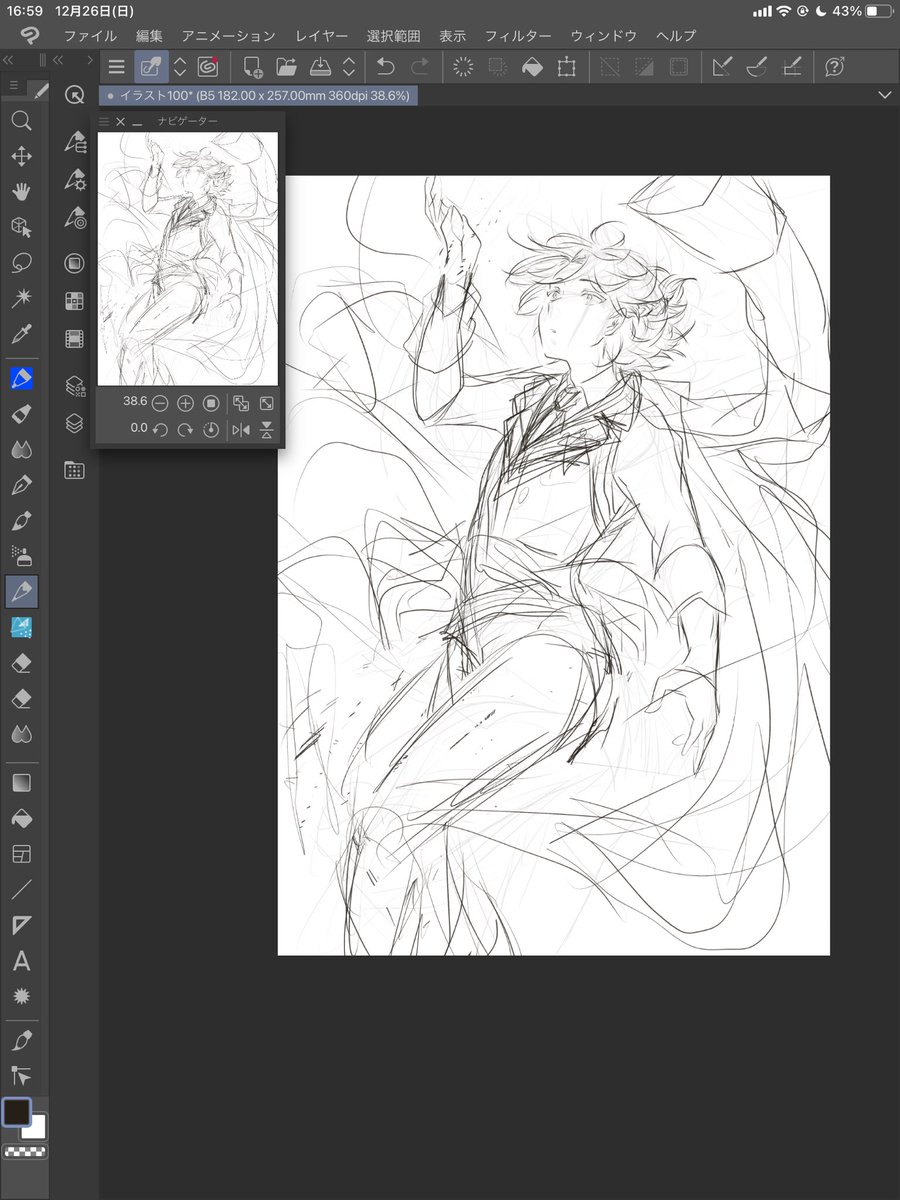Viewport: 900px width, 1200px height.
Task: Open the レイヤー menu
Action: point(321,35)
